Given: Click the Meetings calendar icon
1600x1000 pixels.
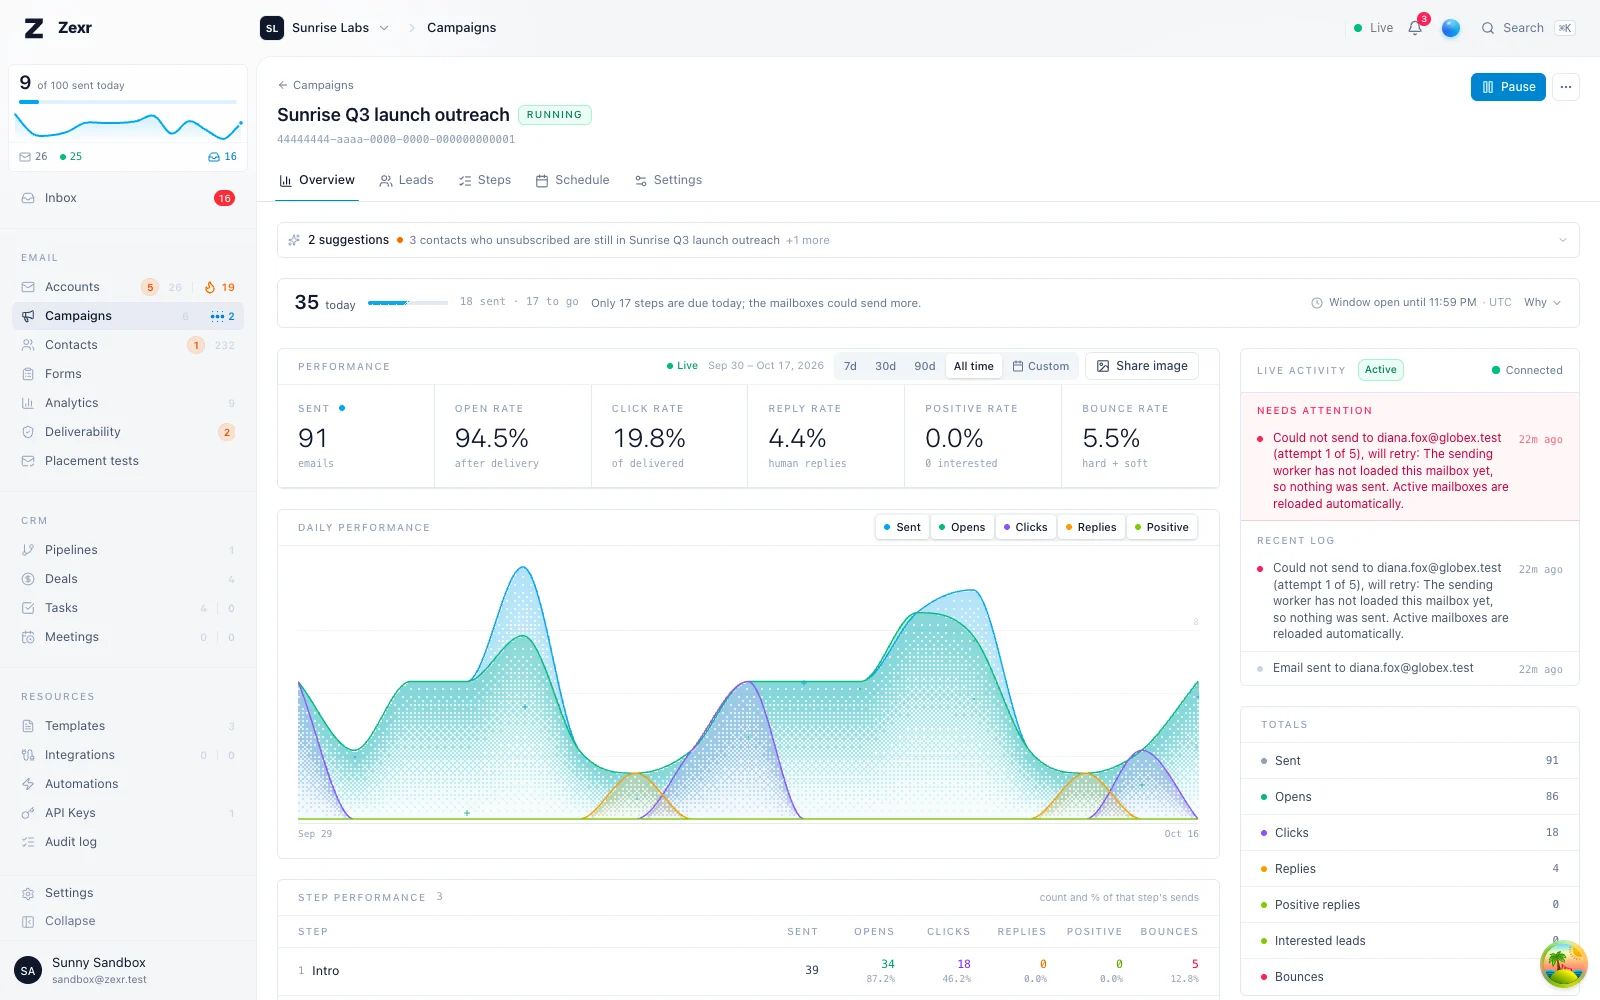Looking at the screenshot, I should (28, 637).
